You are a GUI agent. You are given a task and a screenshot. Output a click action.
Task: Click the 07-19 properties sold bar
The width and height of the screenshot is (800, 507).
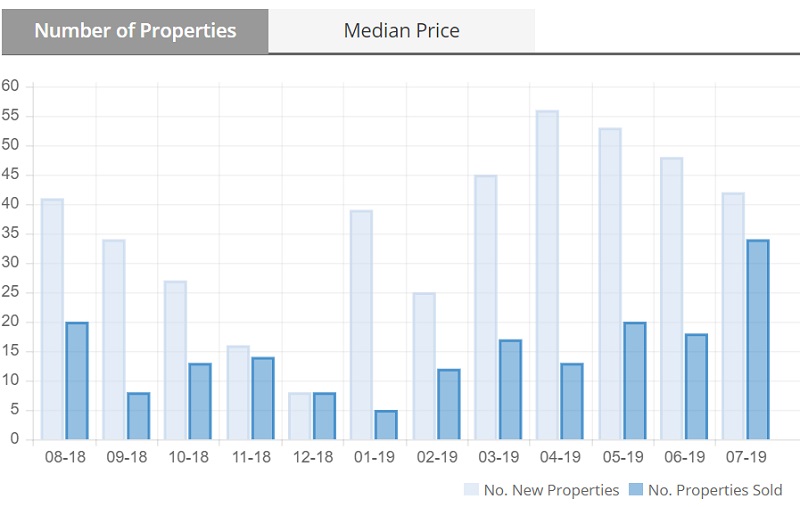(x=758, y=340)
